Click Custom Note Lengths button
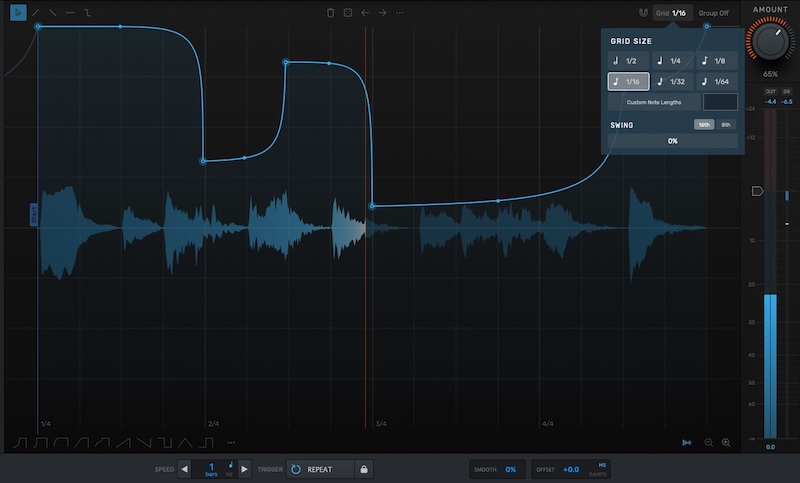 click(654, 102)
